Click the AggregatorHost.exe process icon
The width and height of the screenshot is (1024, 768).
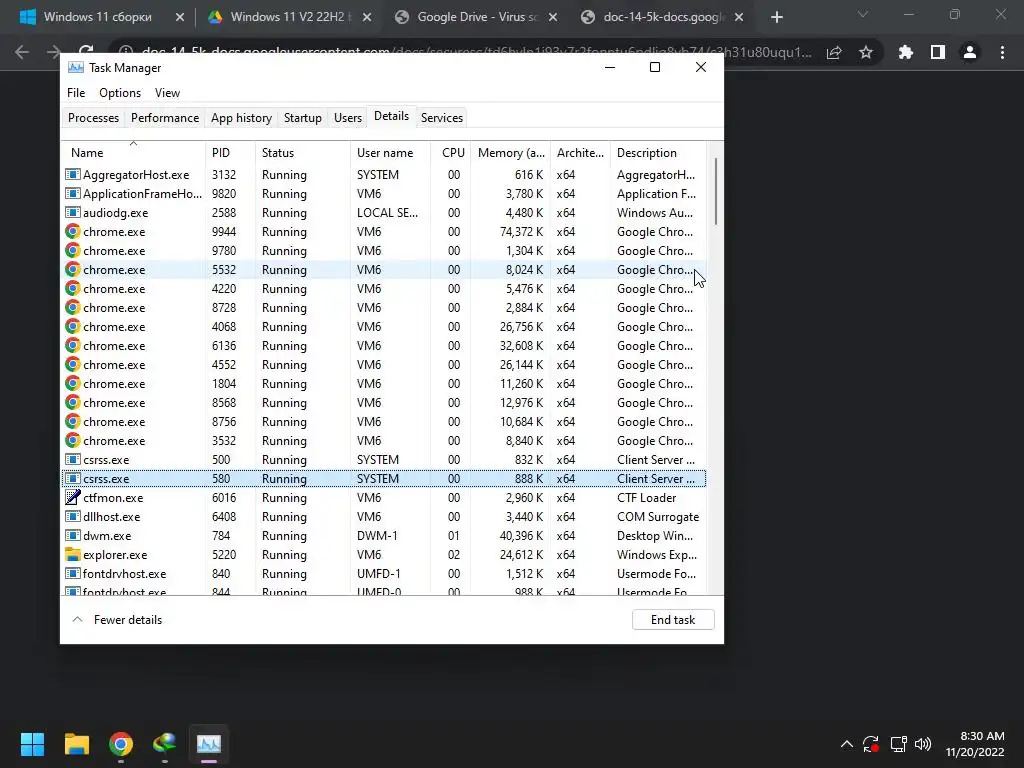point(72,174)
